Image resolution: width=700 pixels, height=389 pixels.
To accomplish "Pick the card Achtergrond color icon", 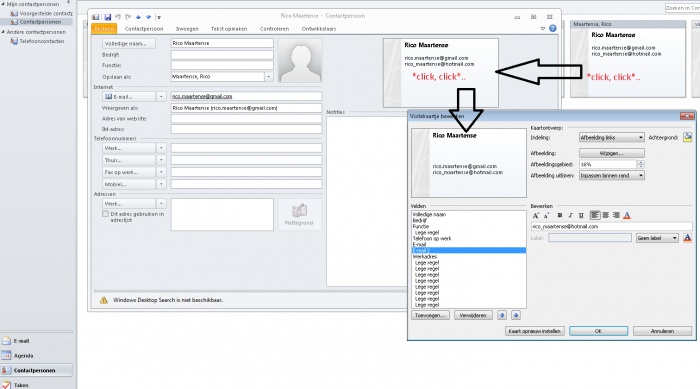I will [688, 137].
